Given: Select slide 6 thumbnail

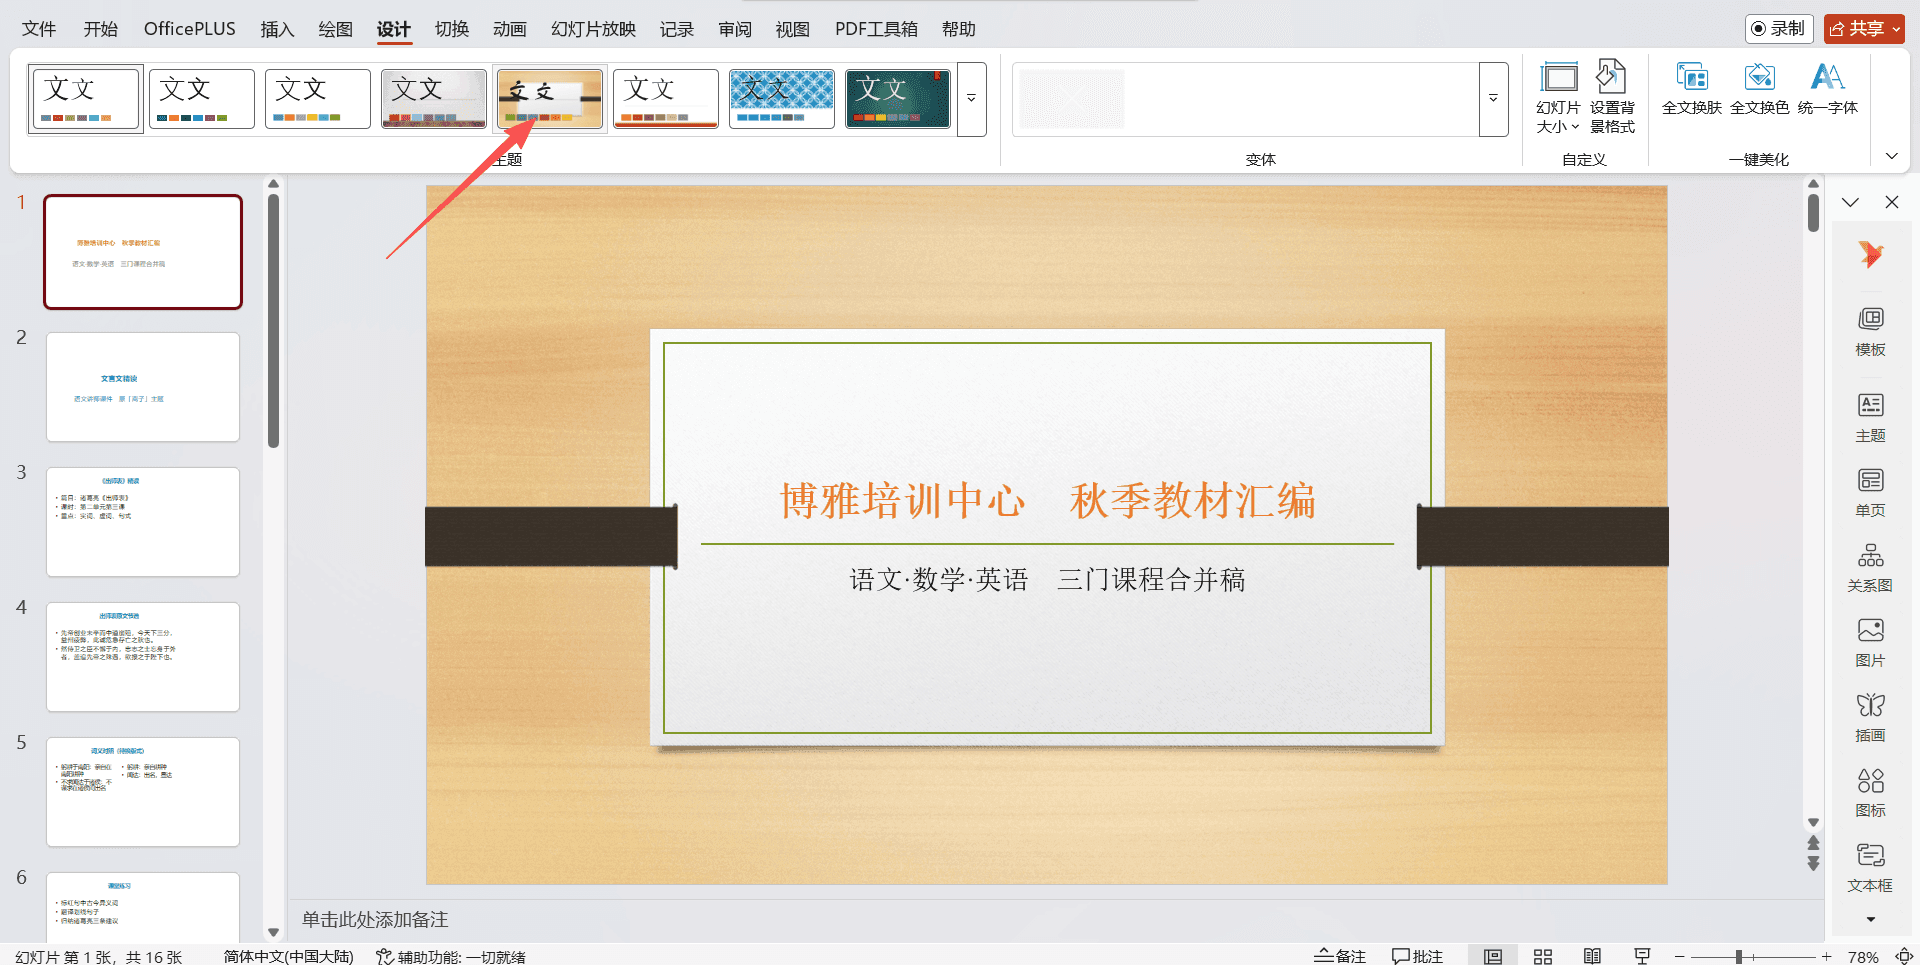Looking at the screenshot, I should coord(143,908).
